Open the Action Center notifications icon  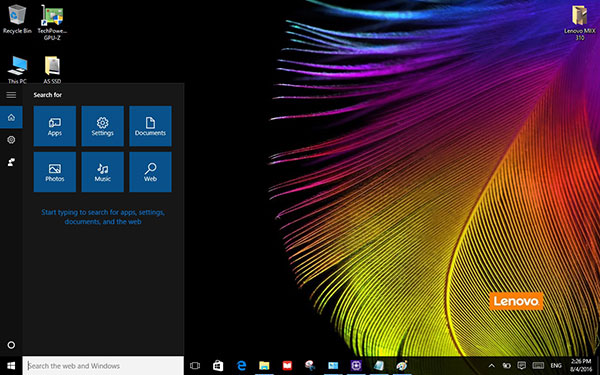(522, 366)
